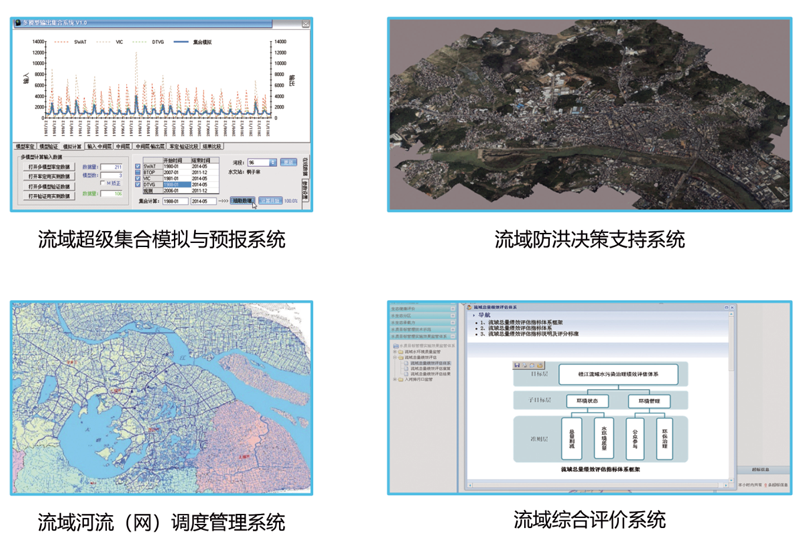Switch to the 模型率定 tab

point(28,146)
